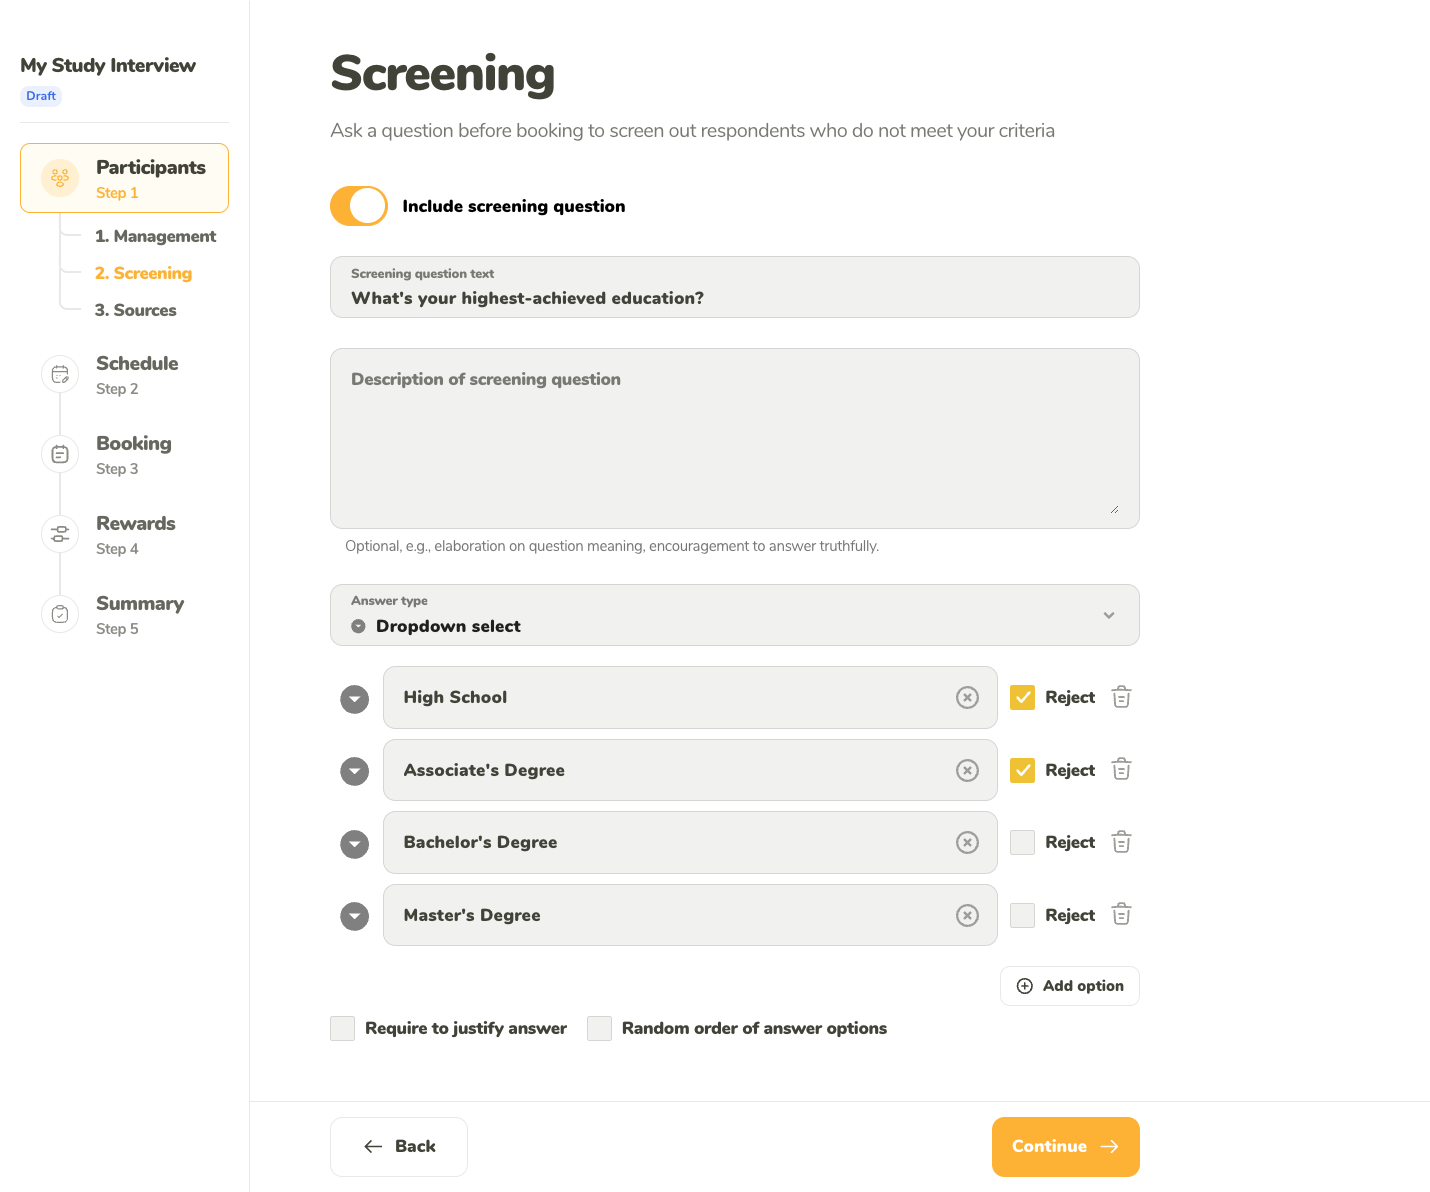The image size is (1430, 1192).
Task: Clear the Master's Degree option text
Action: point(967,915)
